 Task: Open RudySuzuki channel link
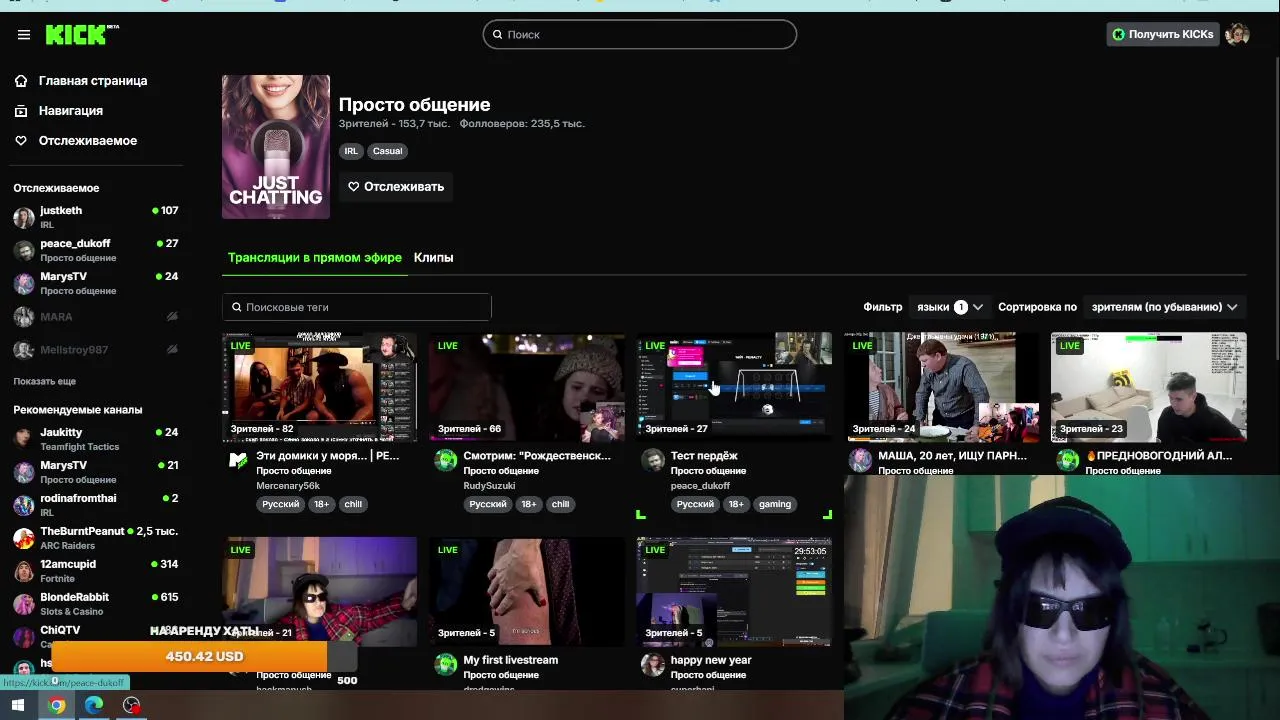489,486
